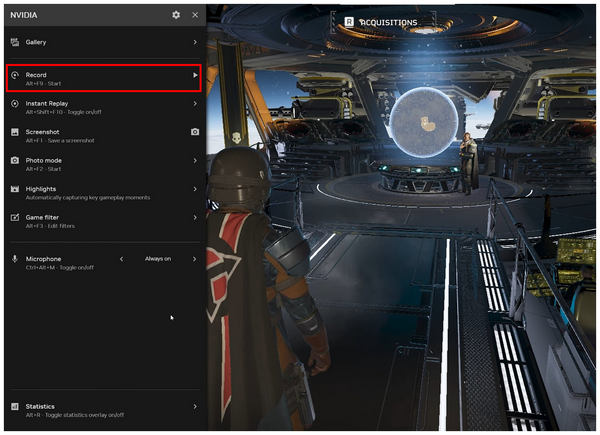
Task: Expand Statistics chevron arrow
Action: tap(195, 406)
